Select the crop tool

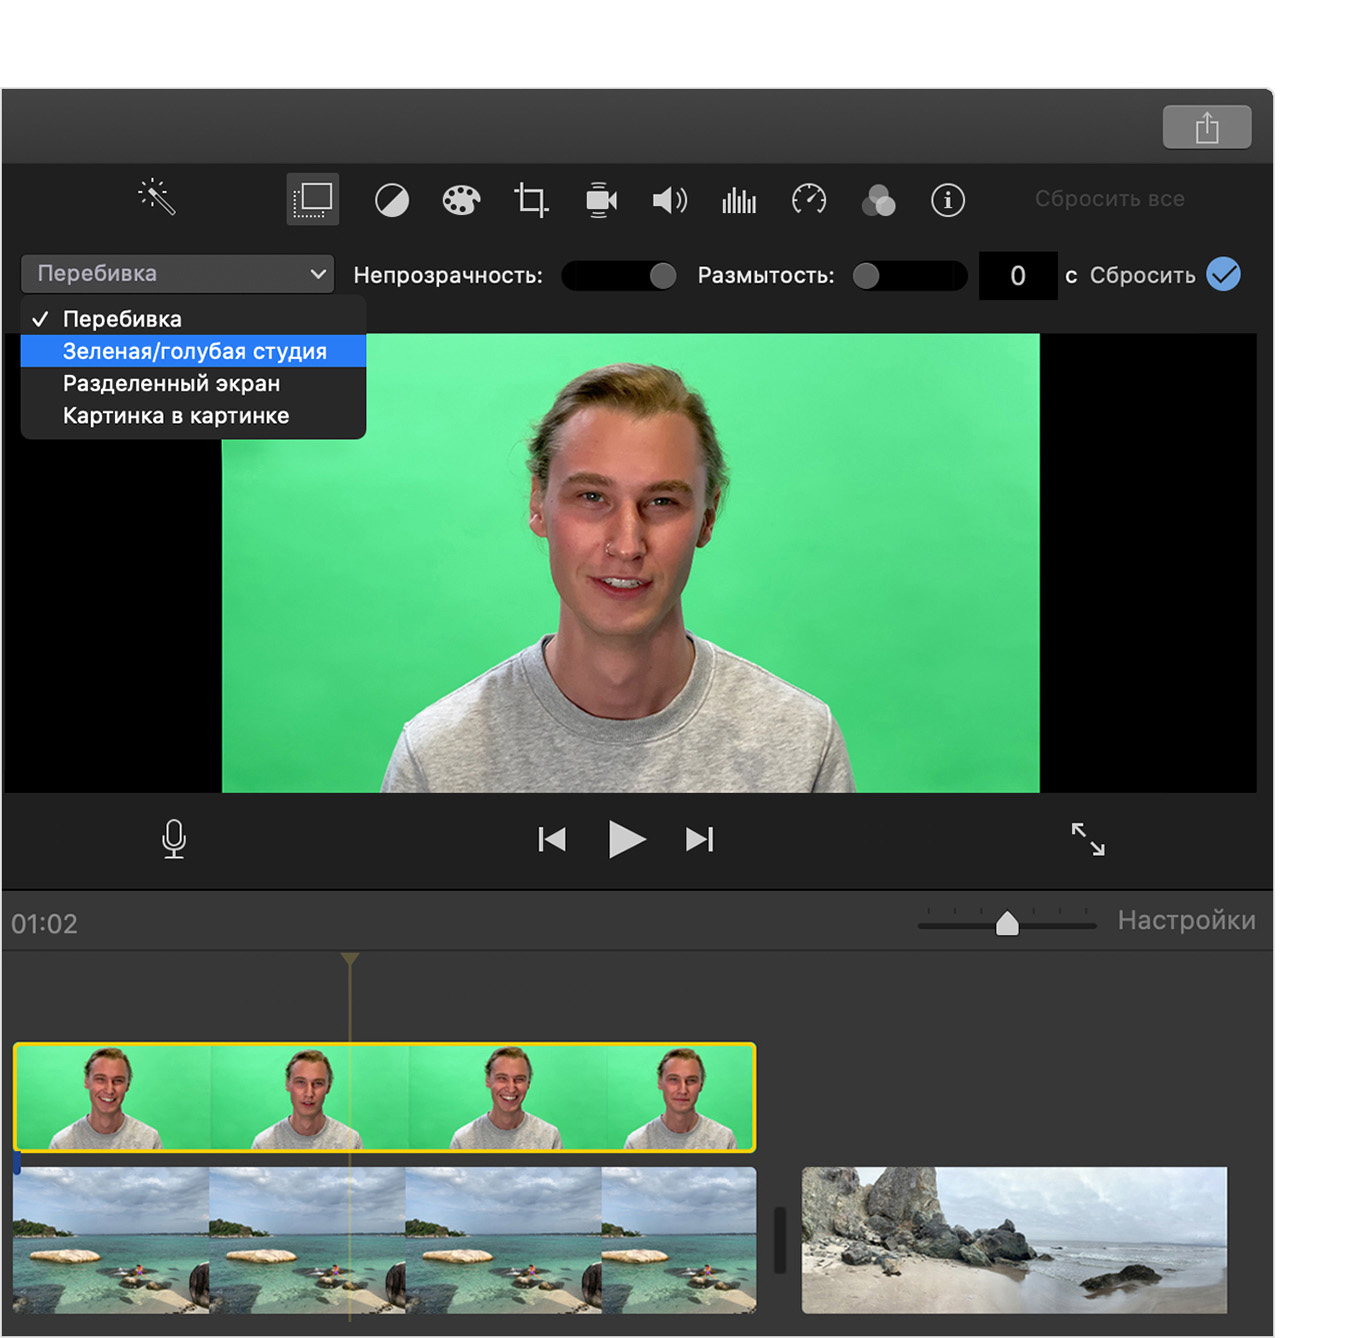click(x=531, y=200)
